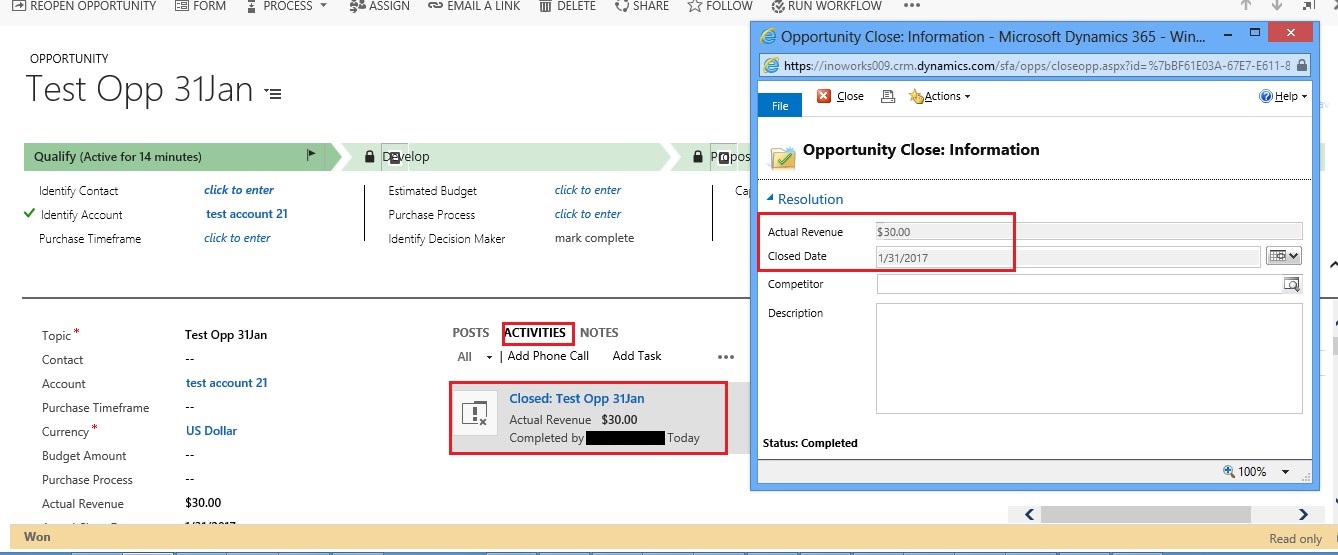Click to enter Identify Contact value
The height and width of the screenshot is (555, 1338).
pos(239,190)
